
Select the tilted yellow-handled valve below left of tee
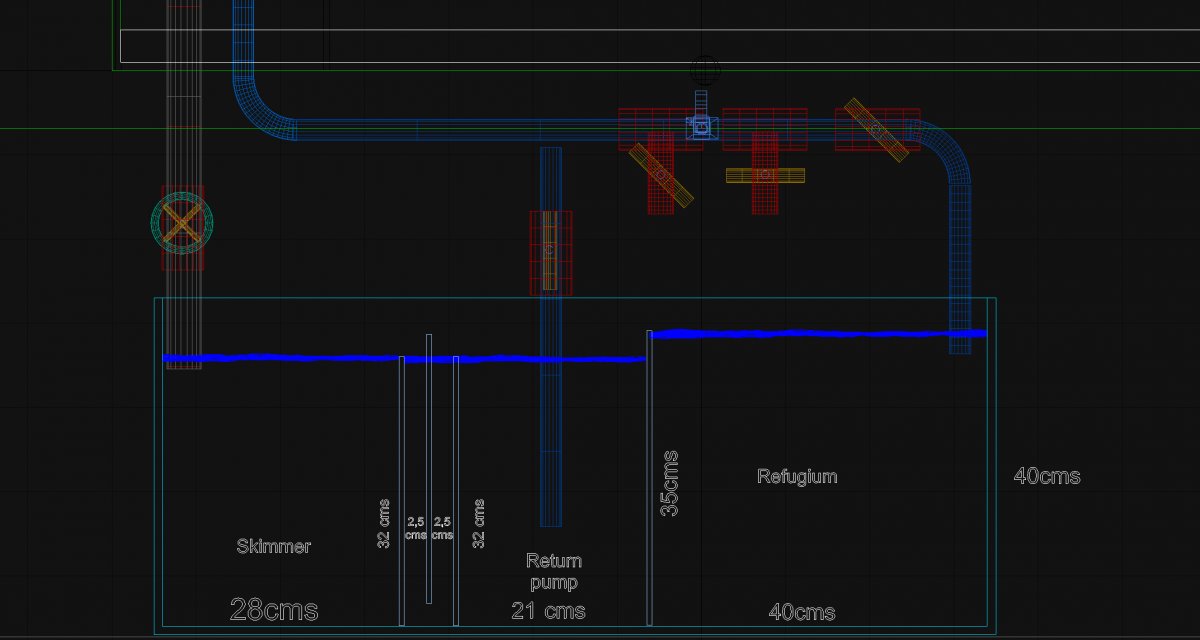point(661,175)
